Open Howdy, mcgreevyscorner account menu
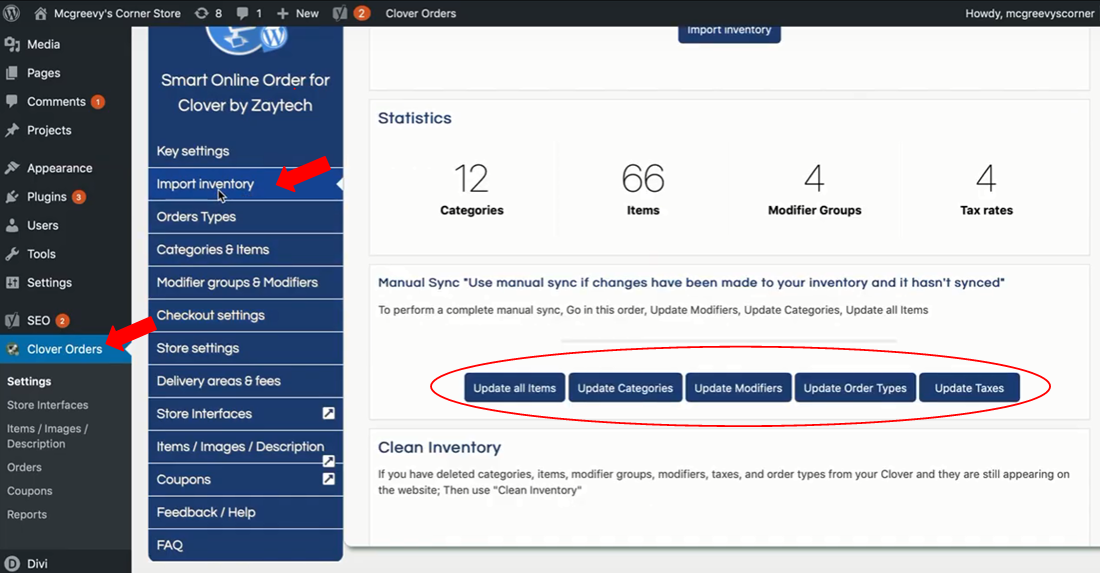 pos(1029,13)
